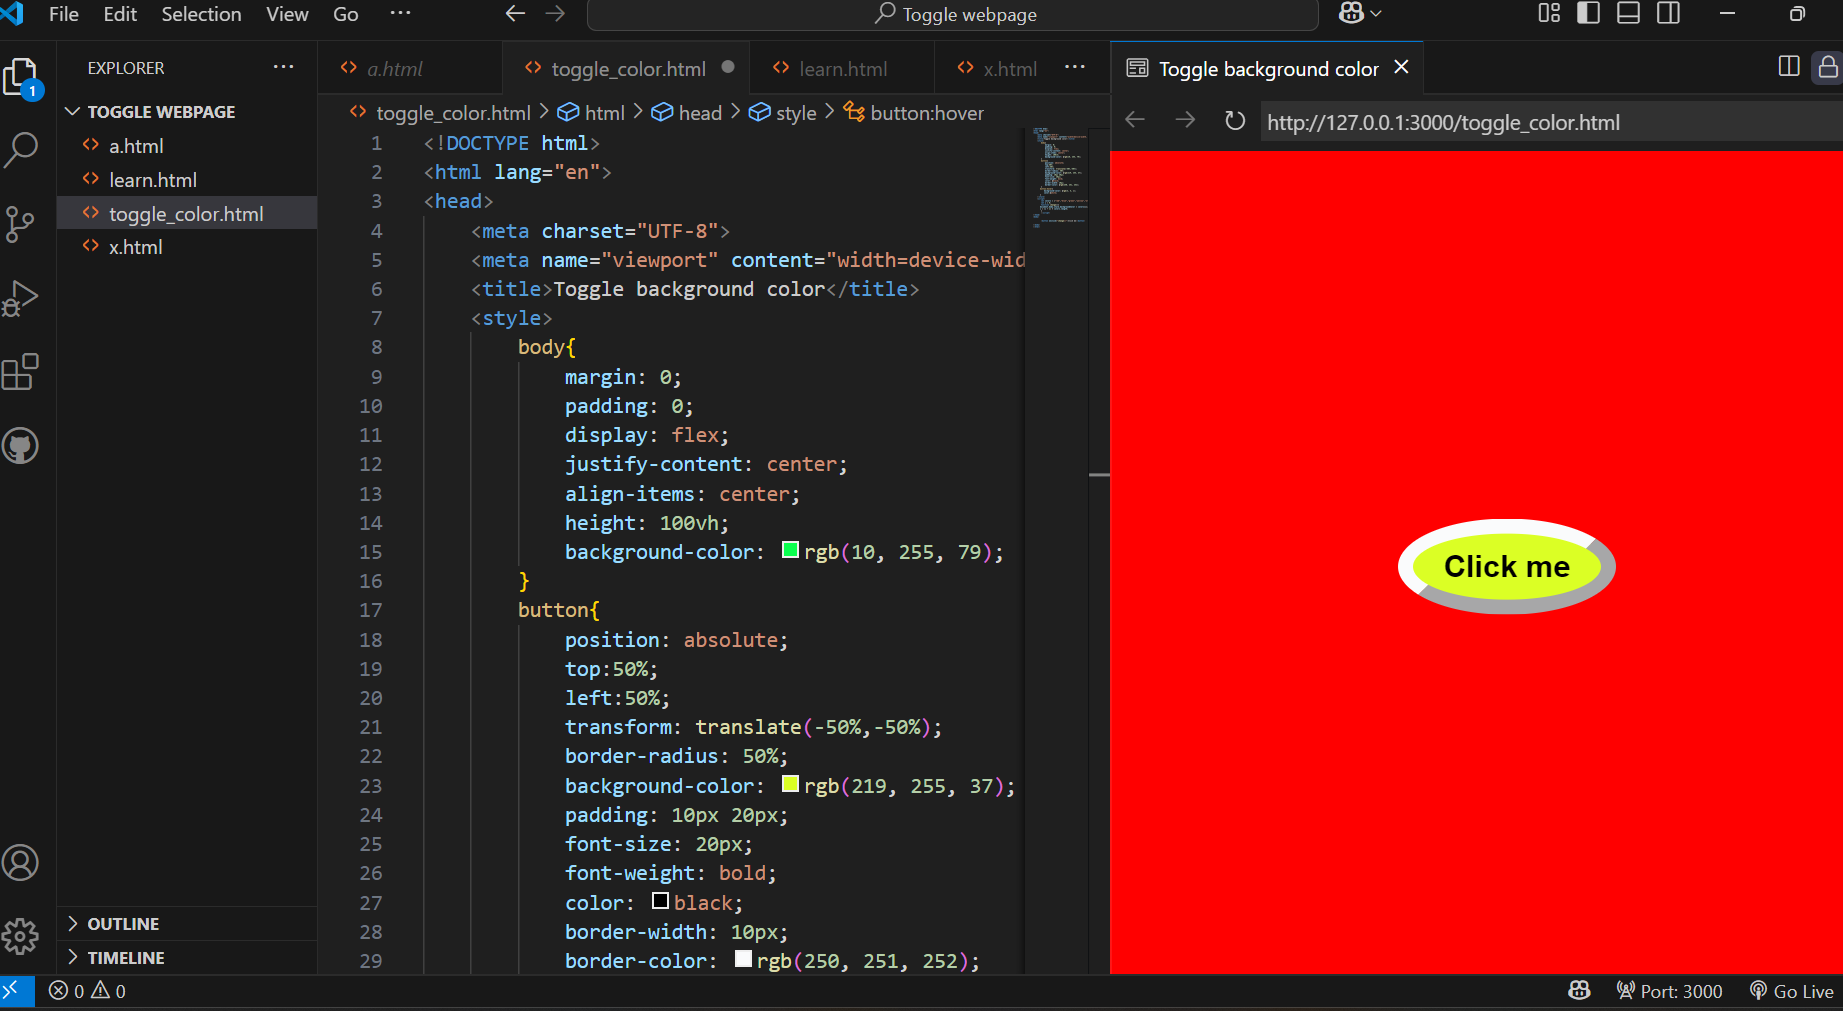Close the Toggle background color preview tab

click(x=1401, y=67)
